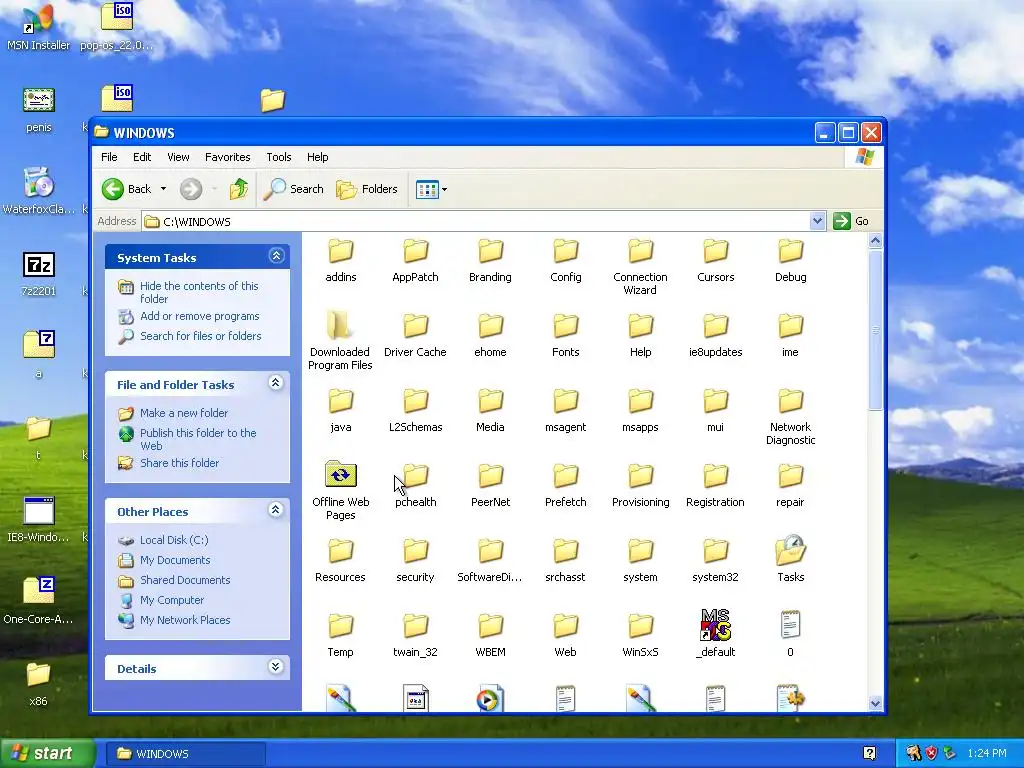Viewport: 1024px width, 768px height.
Task: Go to My Network Places
Action: coord(185,620)
